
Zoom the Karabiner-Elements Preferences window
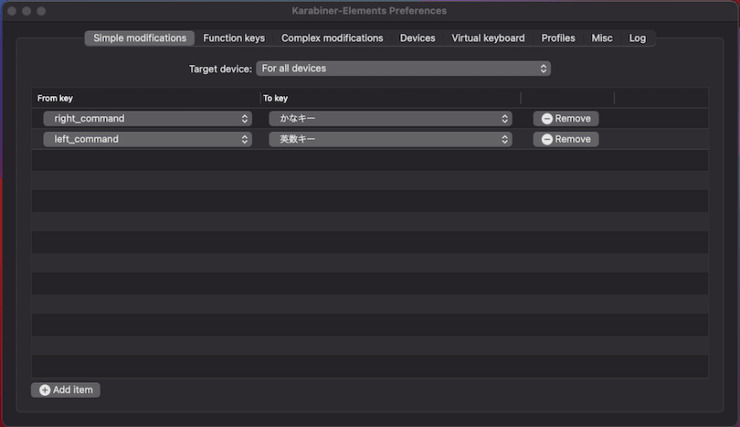[x=42, y=11]
